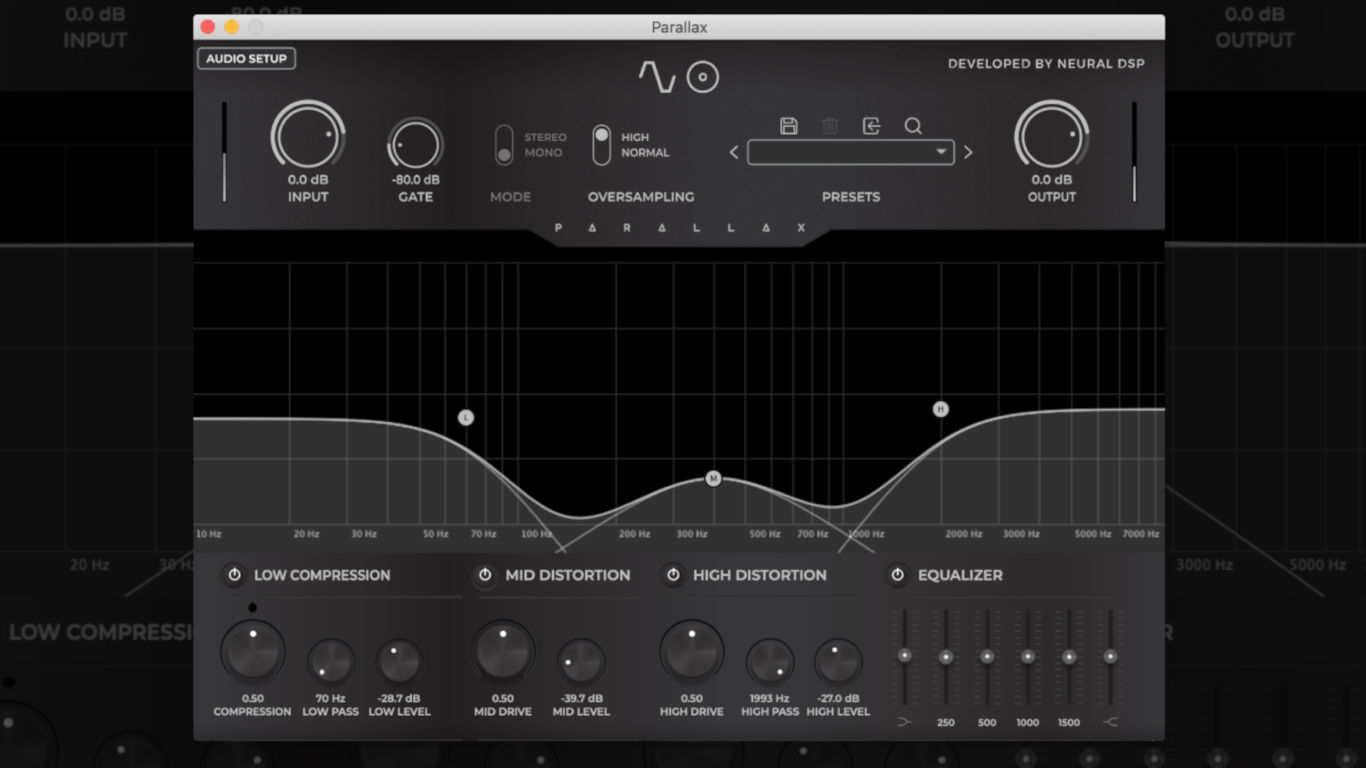Click the sine wave logo icon
1366x768 pixels.
tap(657, 77)
